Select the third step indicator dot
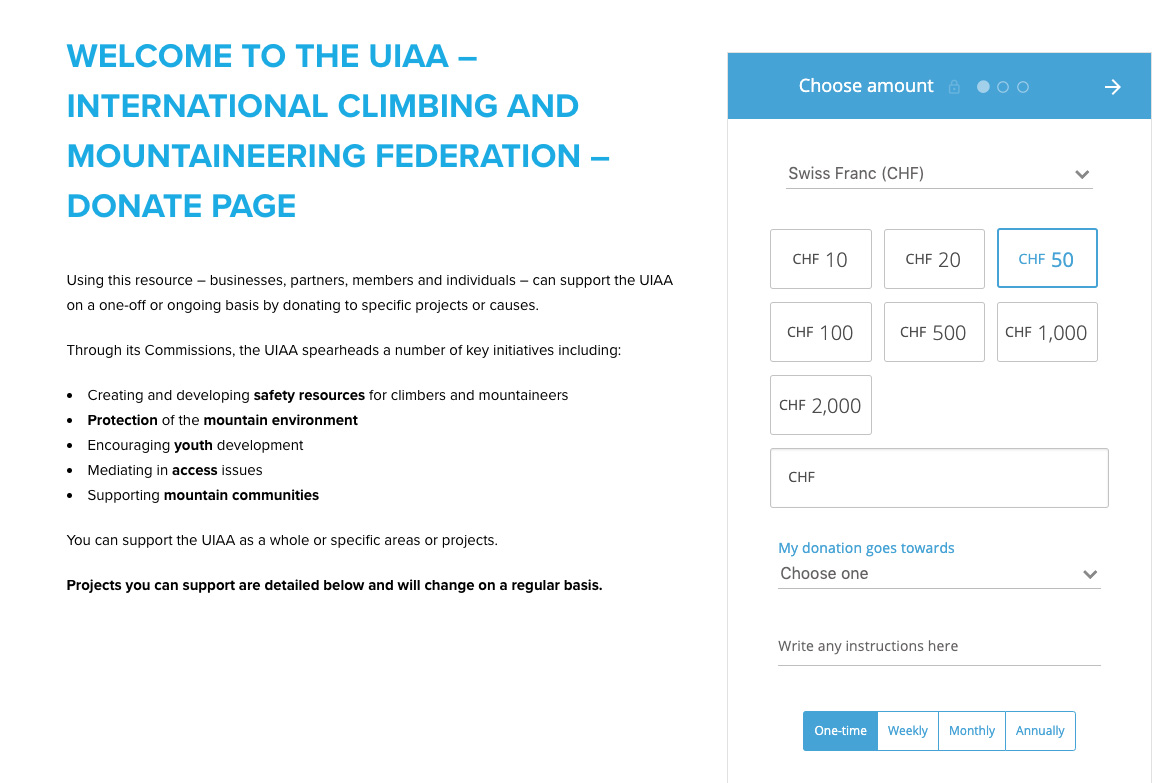The width and height of the screenshot is (1174, 783). (x=1023, y=87)
